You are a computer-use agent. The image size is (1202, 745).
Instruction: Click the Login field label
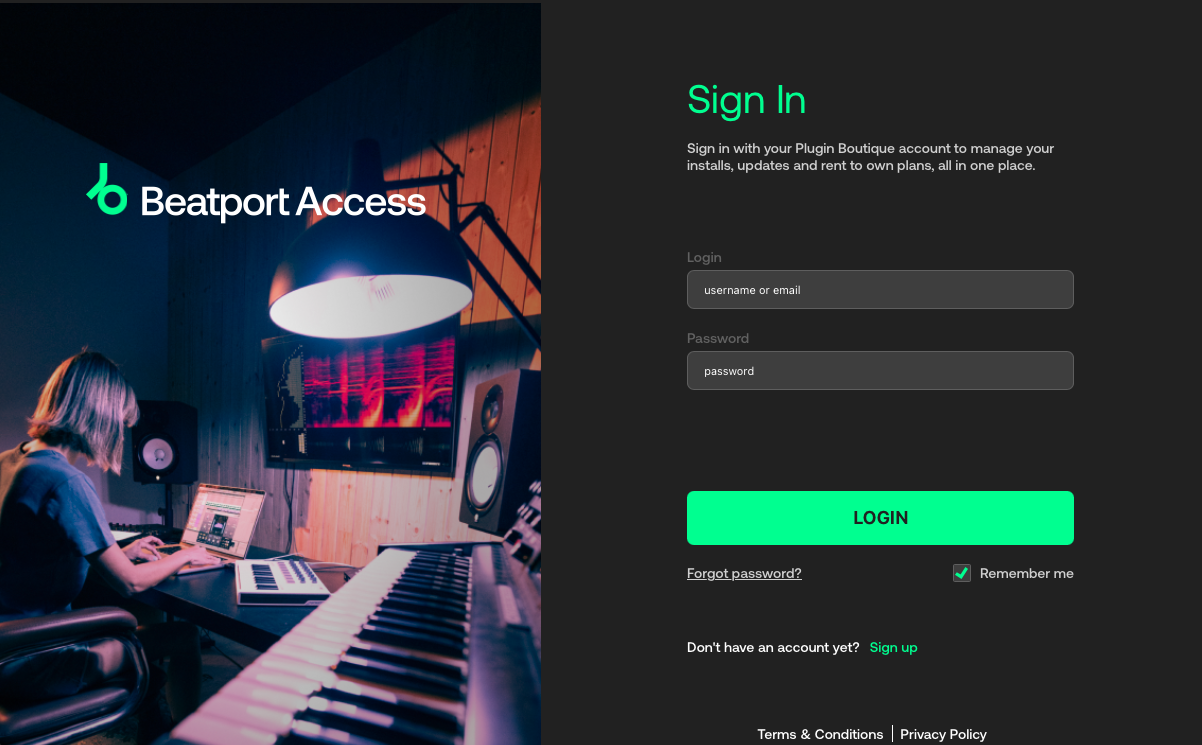[704, 257]
